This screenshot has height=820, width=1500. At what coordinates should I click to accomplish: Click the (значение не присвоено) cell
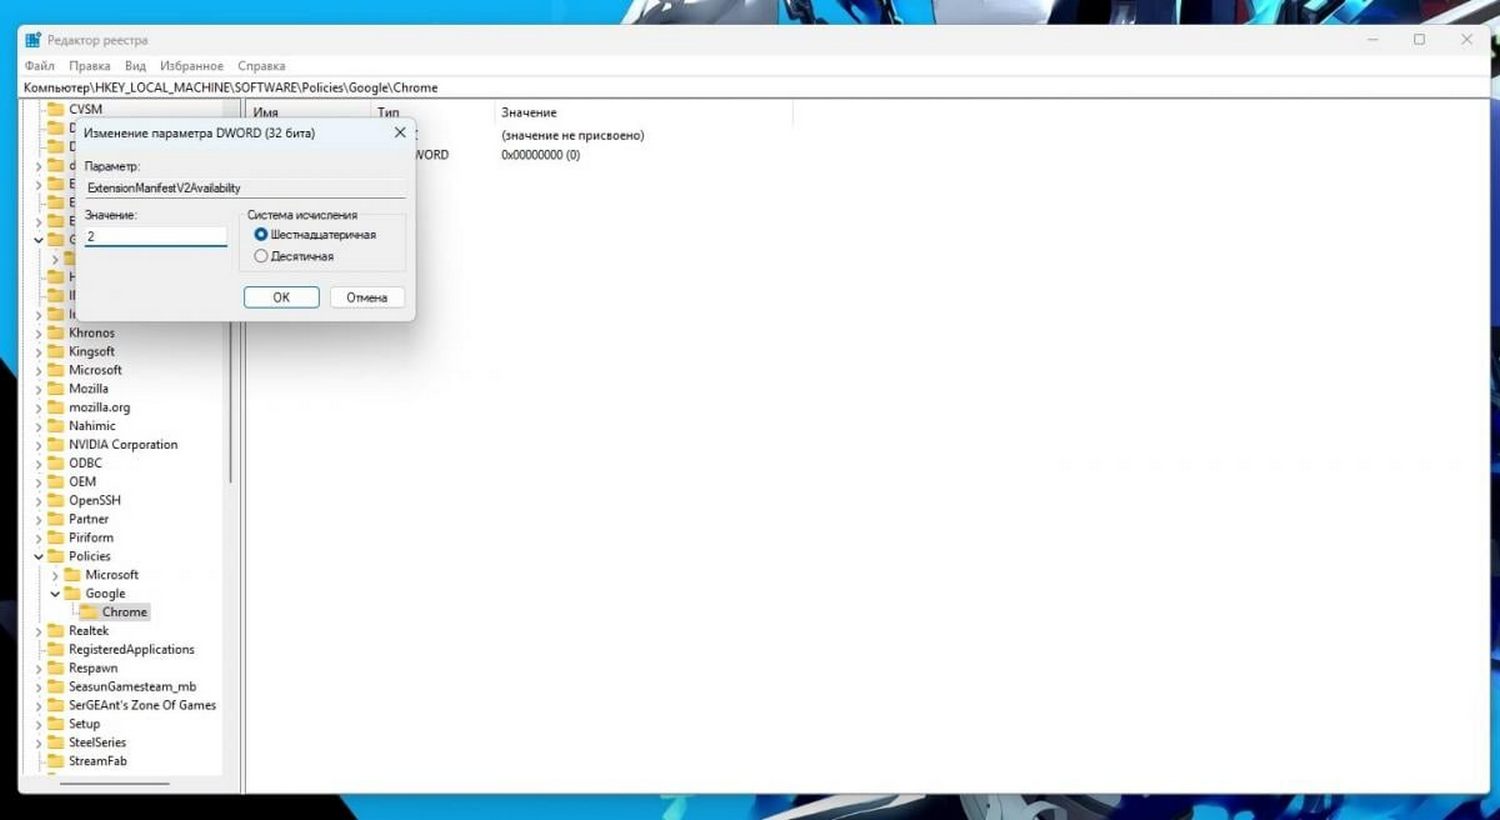coord(573,135)
